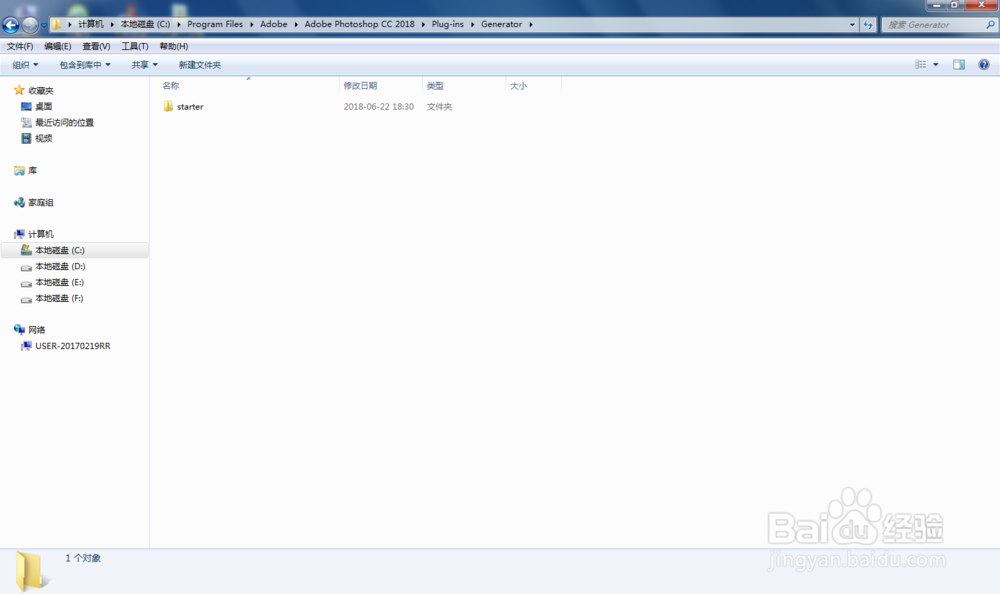Select Generator in the address breadcrumb
The width and height of the screenshot is (1000, 594).
[x=501, y=24]
